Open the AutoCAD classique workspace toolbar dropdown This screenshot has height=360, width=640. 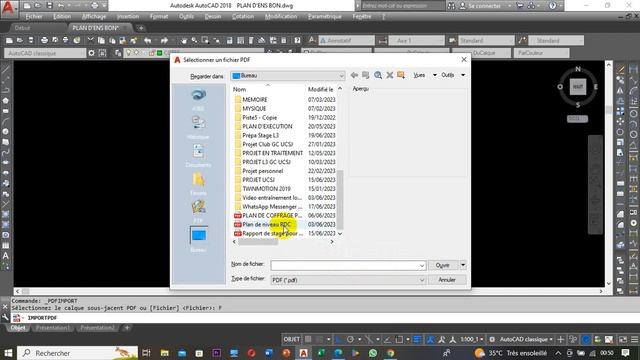click(45, 53)
